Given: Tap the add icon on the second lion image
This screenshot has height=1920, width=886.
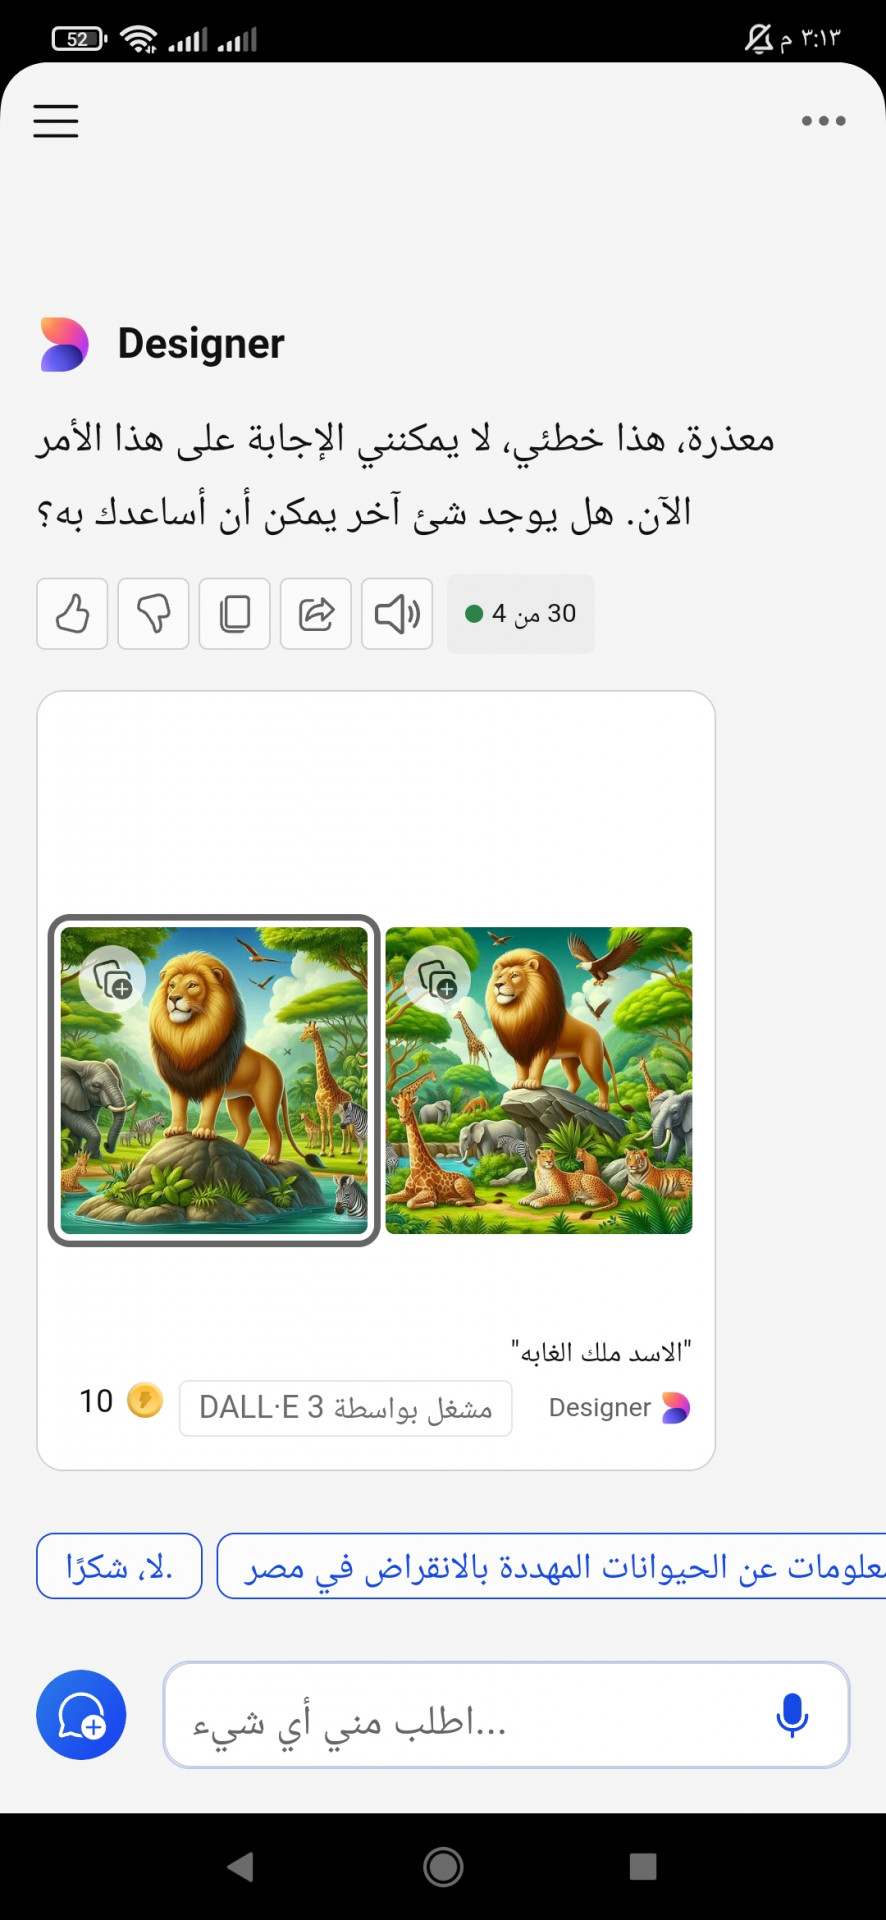Looking at the screenshot, I should tap(438, 979).
